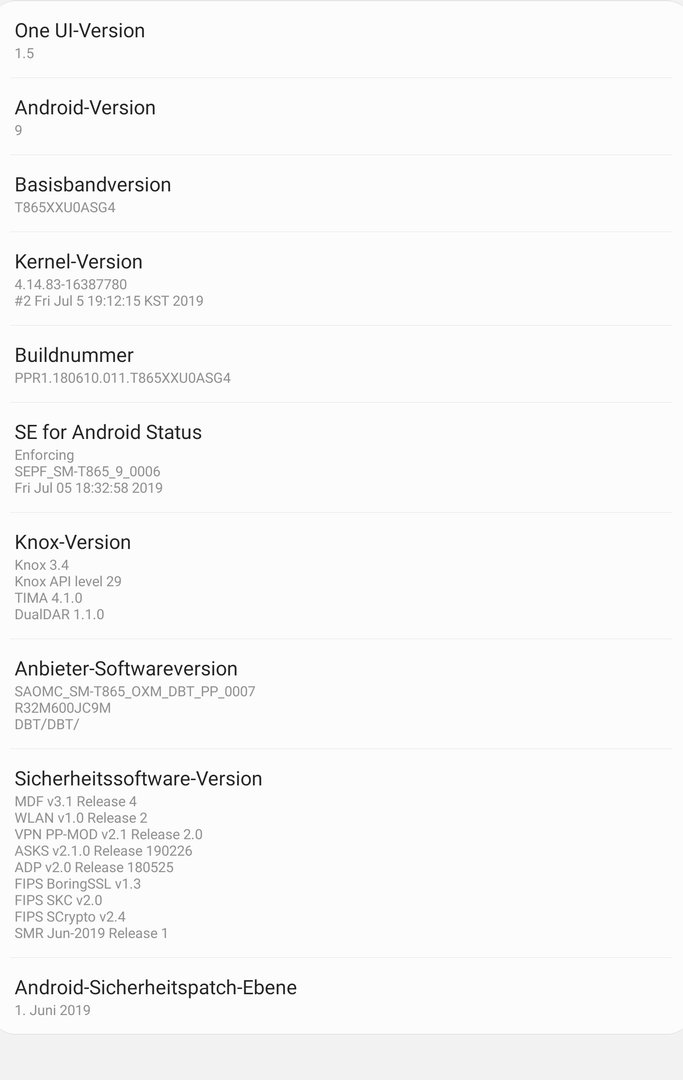
Task: Select the SE for Android Status heading
Action: [x=108, y=433]
